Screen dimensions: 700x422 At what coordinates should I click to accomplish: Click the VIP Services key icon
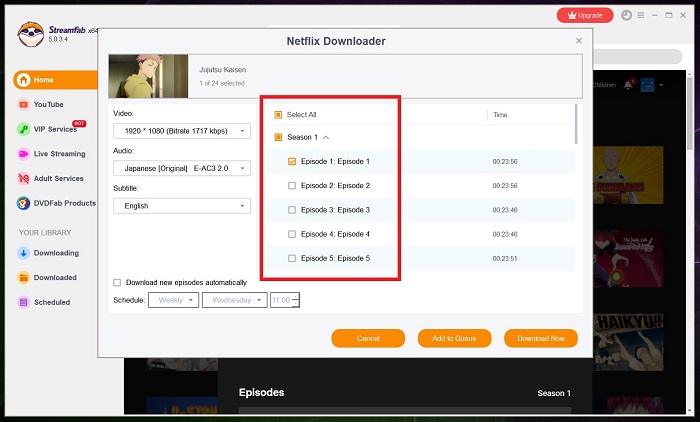click(x=23, y=129)
